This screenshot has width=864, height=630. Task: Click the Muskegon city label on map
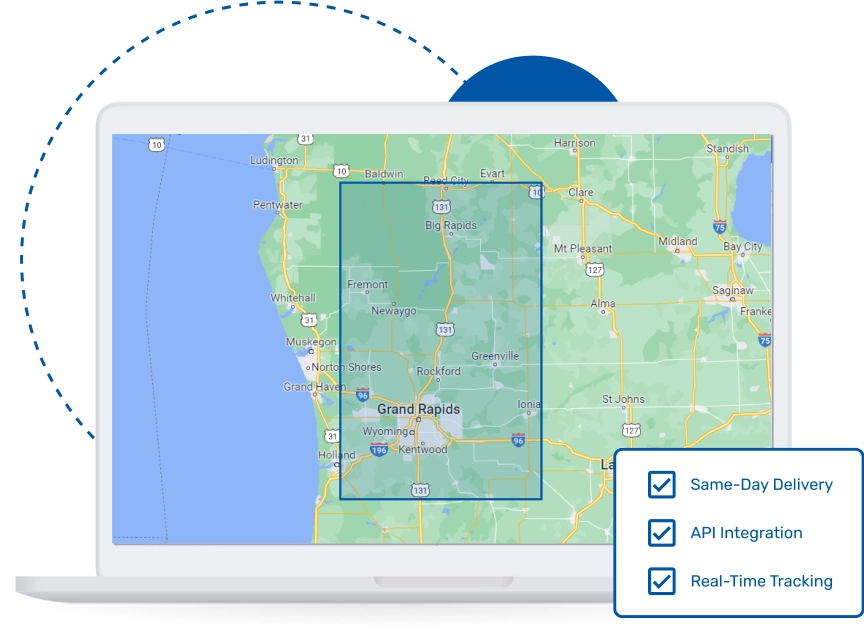(x=311, y=342)
